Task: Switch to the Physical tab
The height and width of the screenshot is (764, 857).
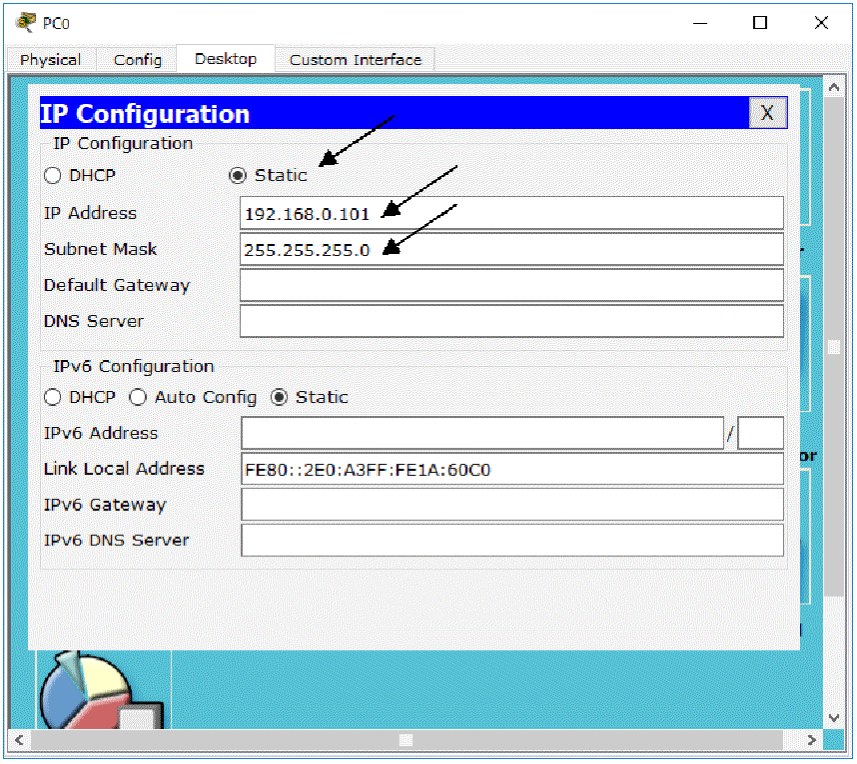Action: pos(50,60)
